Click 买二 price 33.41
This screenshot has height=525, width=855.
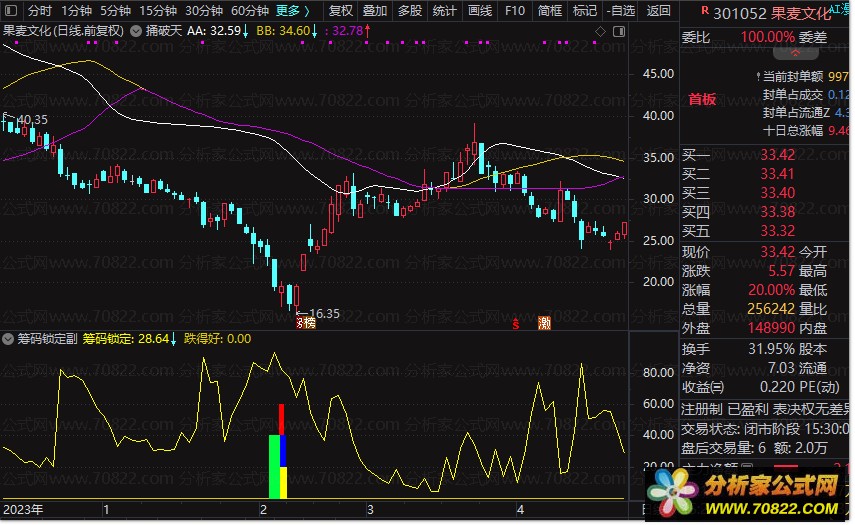(x=777, y=174)
